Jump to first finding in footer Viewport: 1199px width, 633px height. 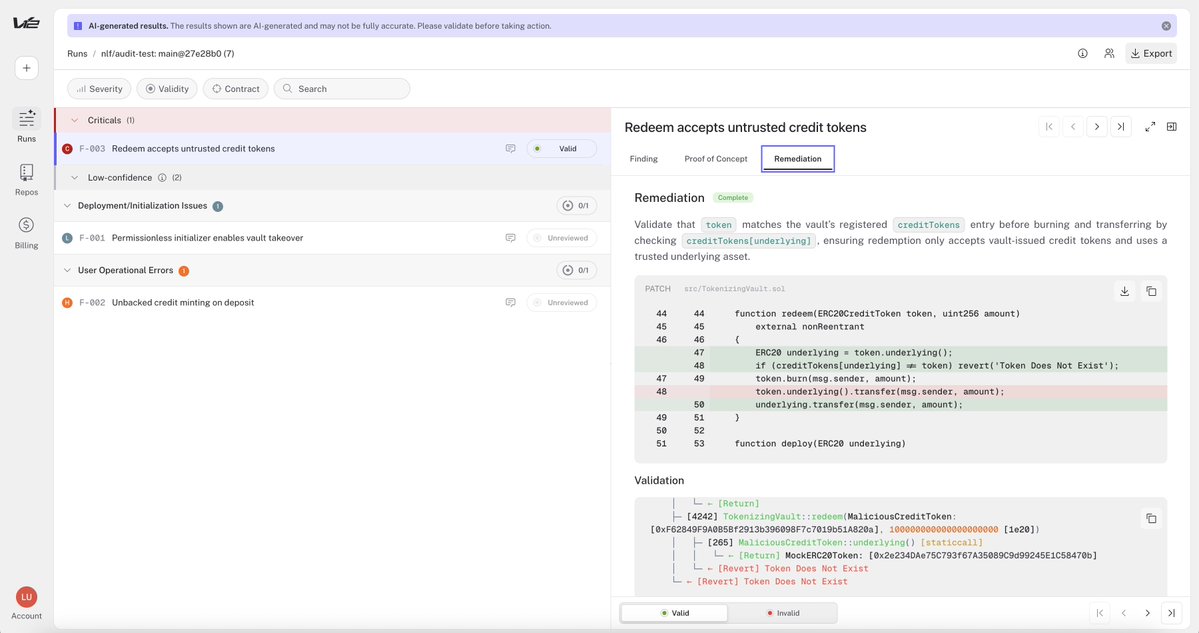(1100, 613)
